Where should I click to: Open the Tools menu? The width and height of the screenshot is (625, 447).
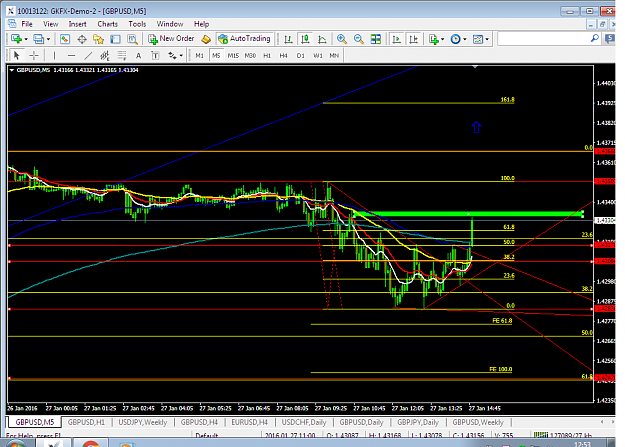[x=137, y=24]
